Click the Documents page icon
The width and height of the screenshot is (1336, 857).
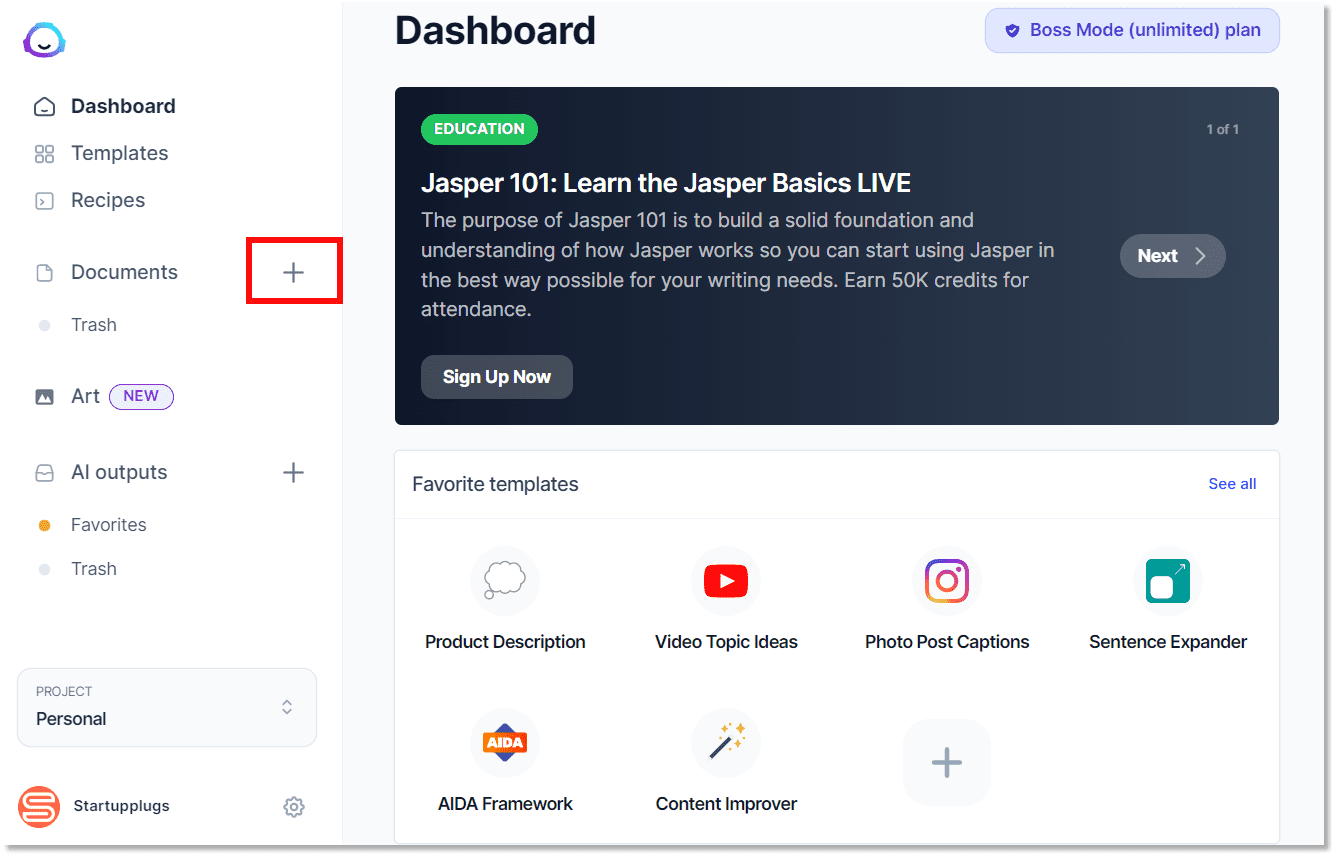(44, 273)
